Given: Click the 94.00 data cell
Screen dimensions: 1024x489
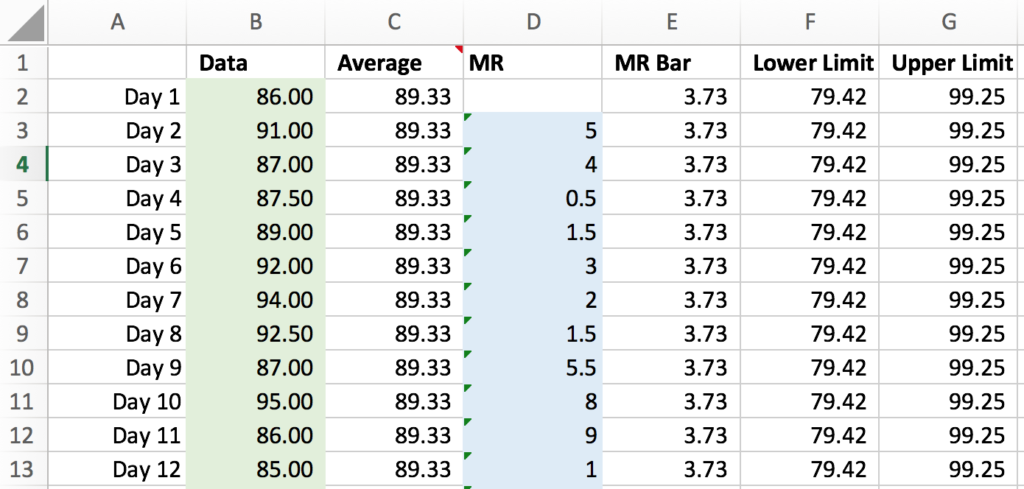Looking at the screenshot, I should click(255, 300).
